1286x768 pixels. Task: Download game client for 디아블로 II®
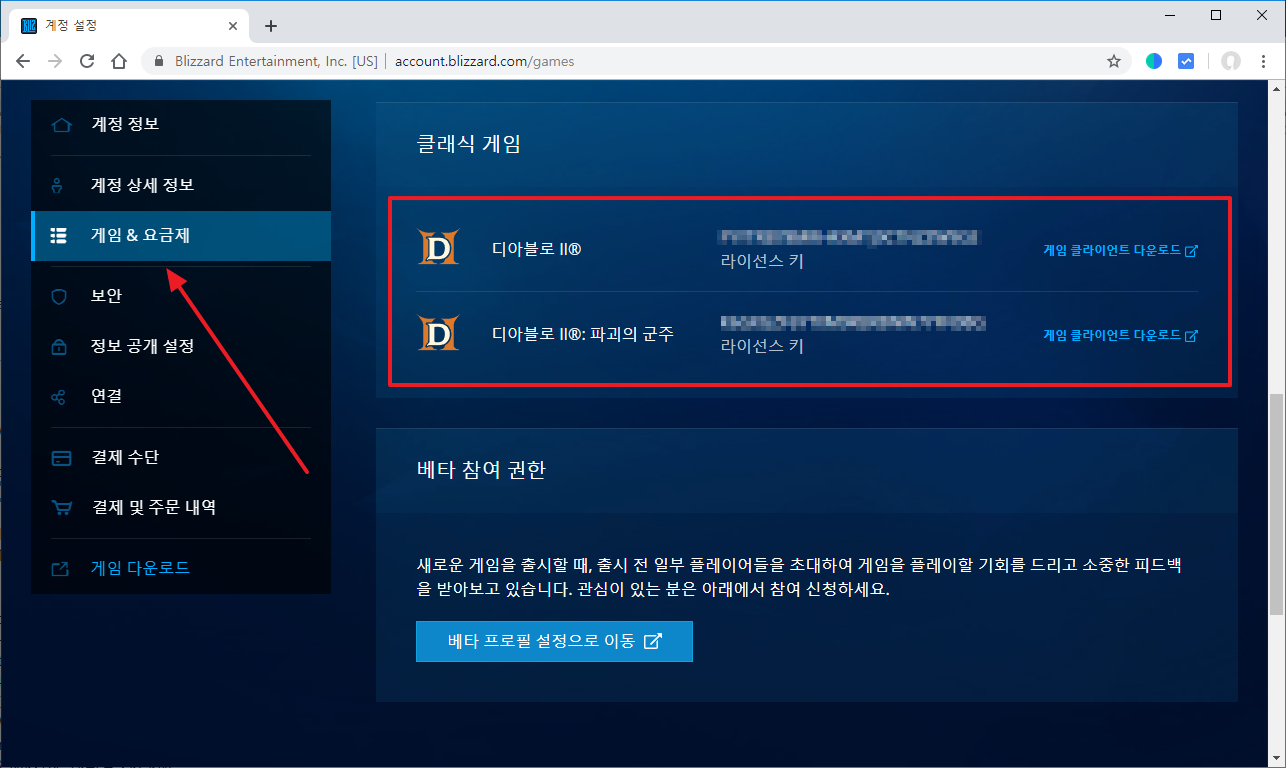1120,251
